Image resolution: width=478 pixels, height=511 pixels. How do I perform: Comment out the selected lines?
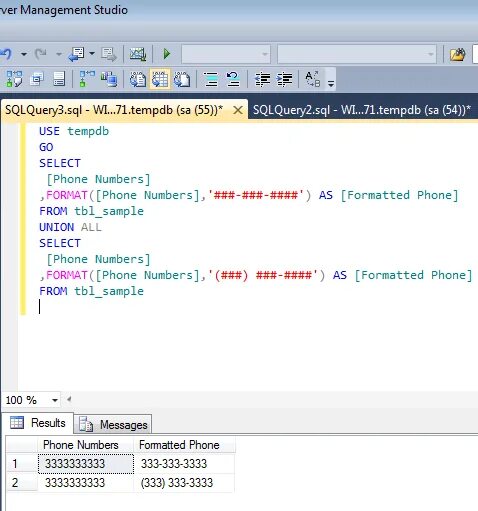[x=211, y=80]
